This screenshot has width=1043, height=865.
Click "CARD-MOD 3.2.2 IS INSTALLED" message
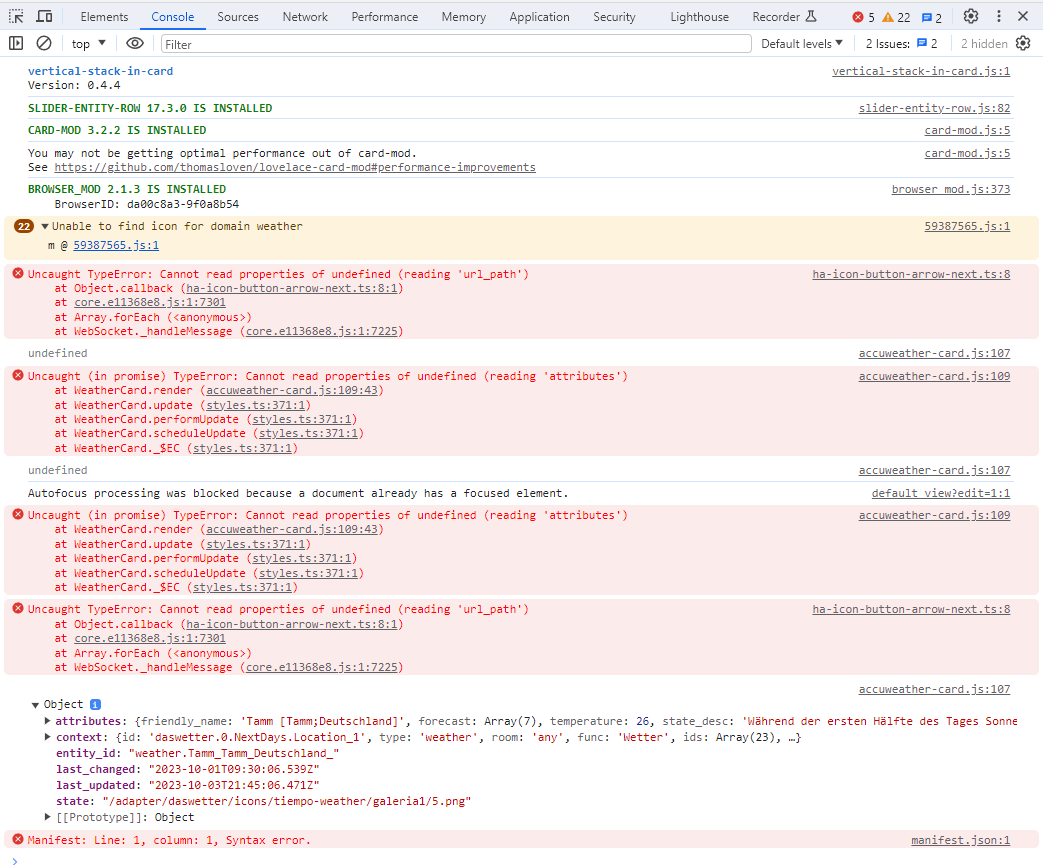click(117, 130)
